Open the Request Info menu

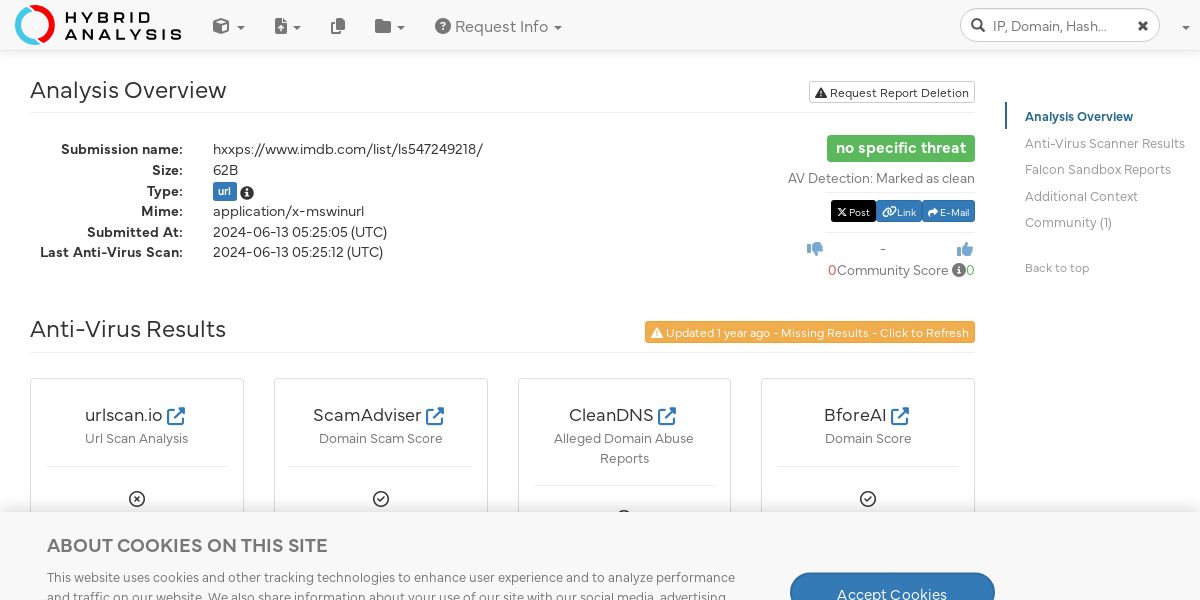[x=498, y=27]
